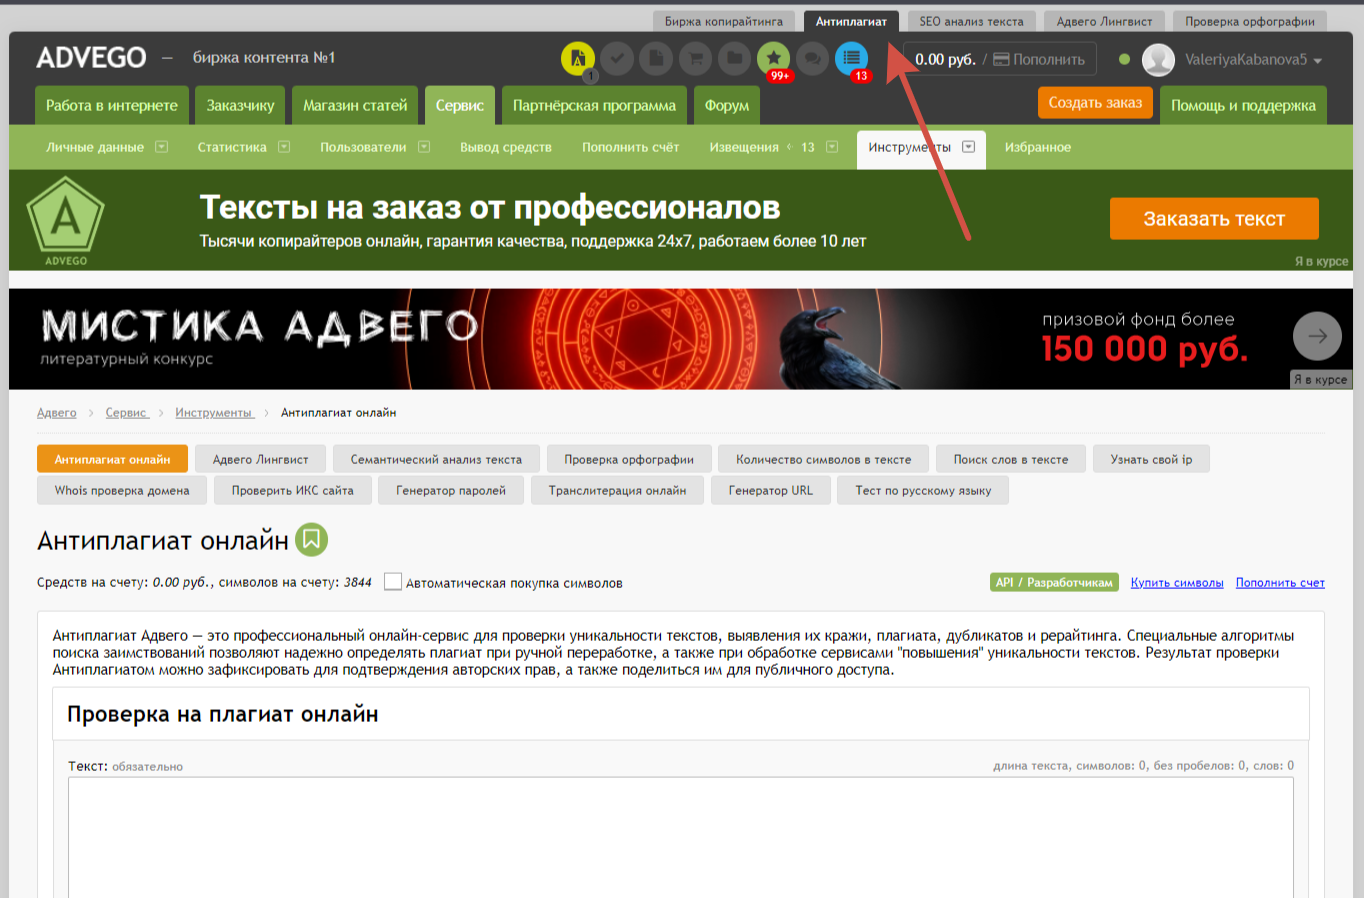Open the grey chat messages icon
Viewport: 1364px width, 898px height.
[x=813, y=59]
